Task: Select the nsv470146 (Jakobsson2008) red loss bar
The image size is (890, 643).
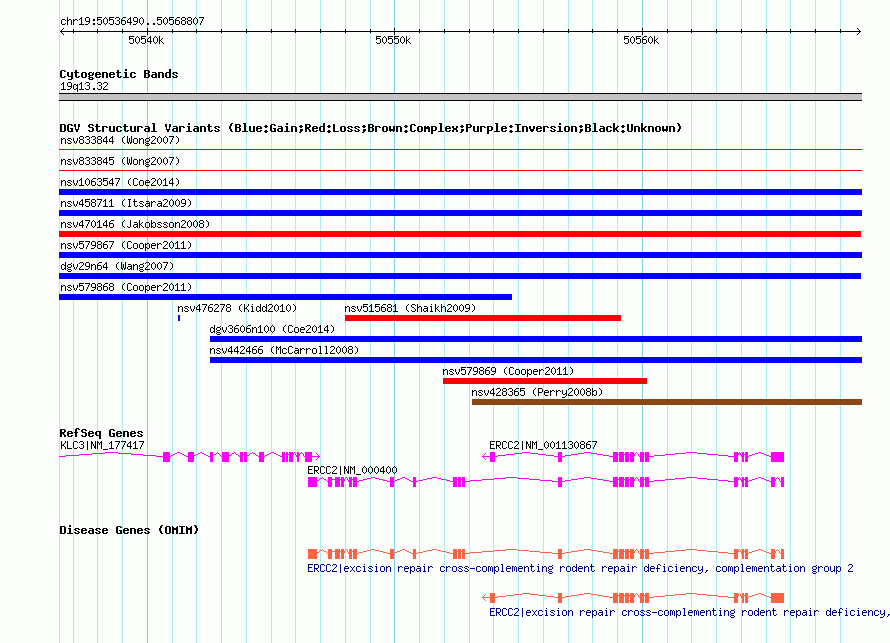Action: pyautogui.click(x=460, y=234)
